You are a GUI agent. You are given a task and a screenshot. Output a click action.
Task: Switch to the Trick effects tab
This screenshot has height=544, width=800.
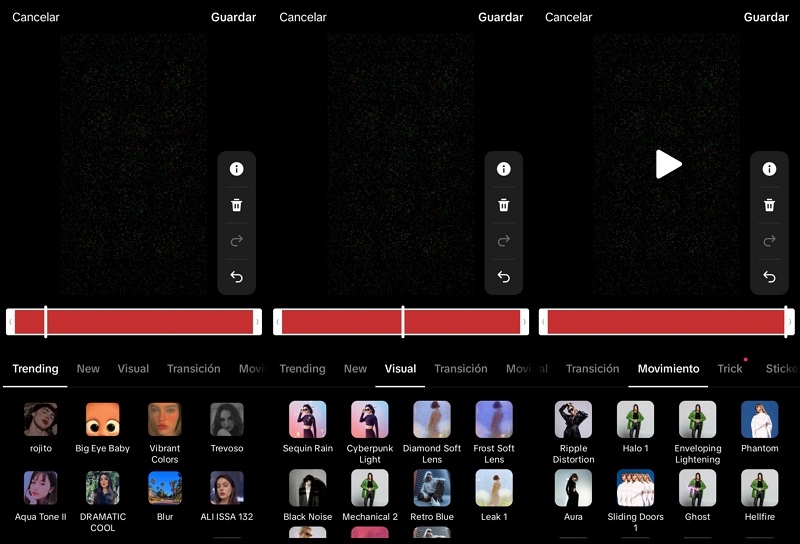point(730,369)
